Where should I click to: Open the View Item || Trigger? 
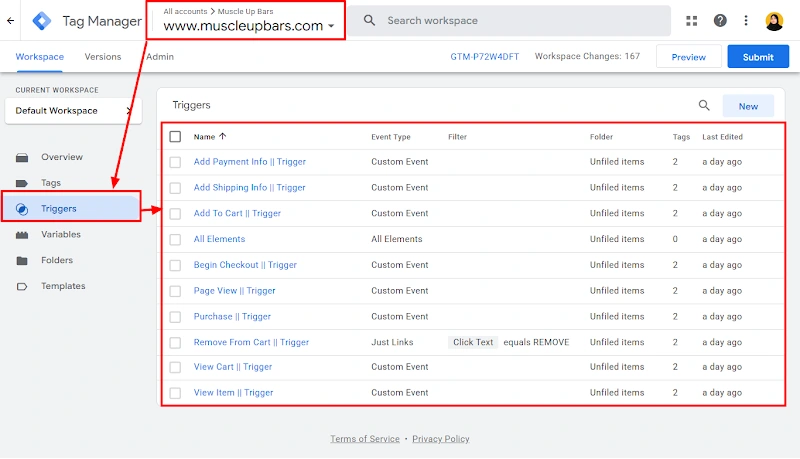pos(233,393)
